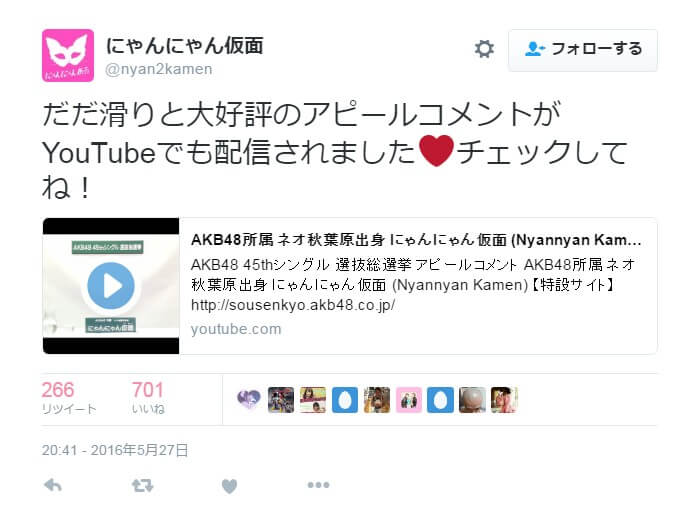Screen dimensions: 699x527
Task: Open the pink cat mask profile avatar
Action: [68, 56]
